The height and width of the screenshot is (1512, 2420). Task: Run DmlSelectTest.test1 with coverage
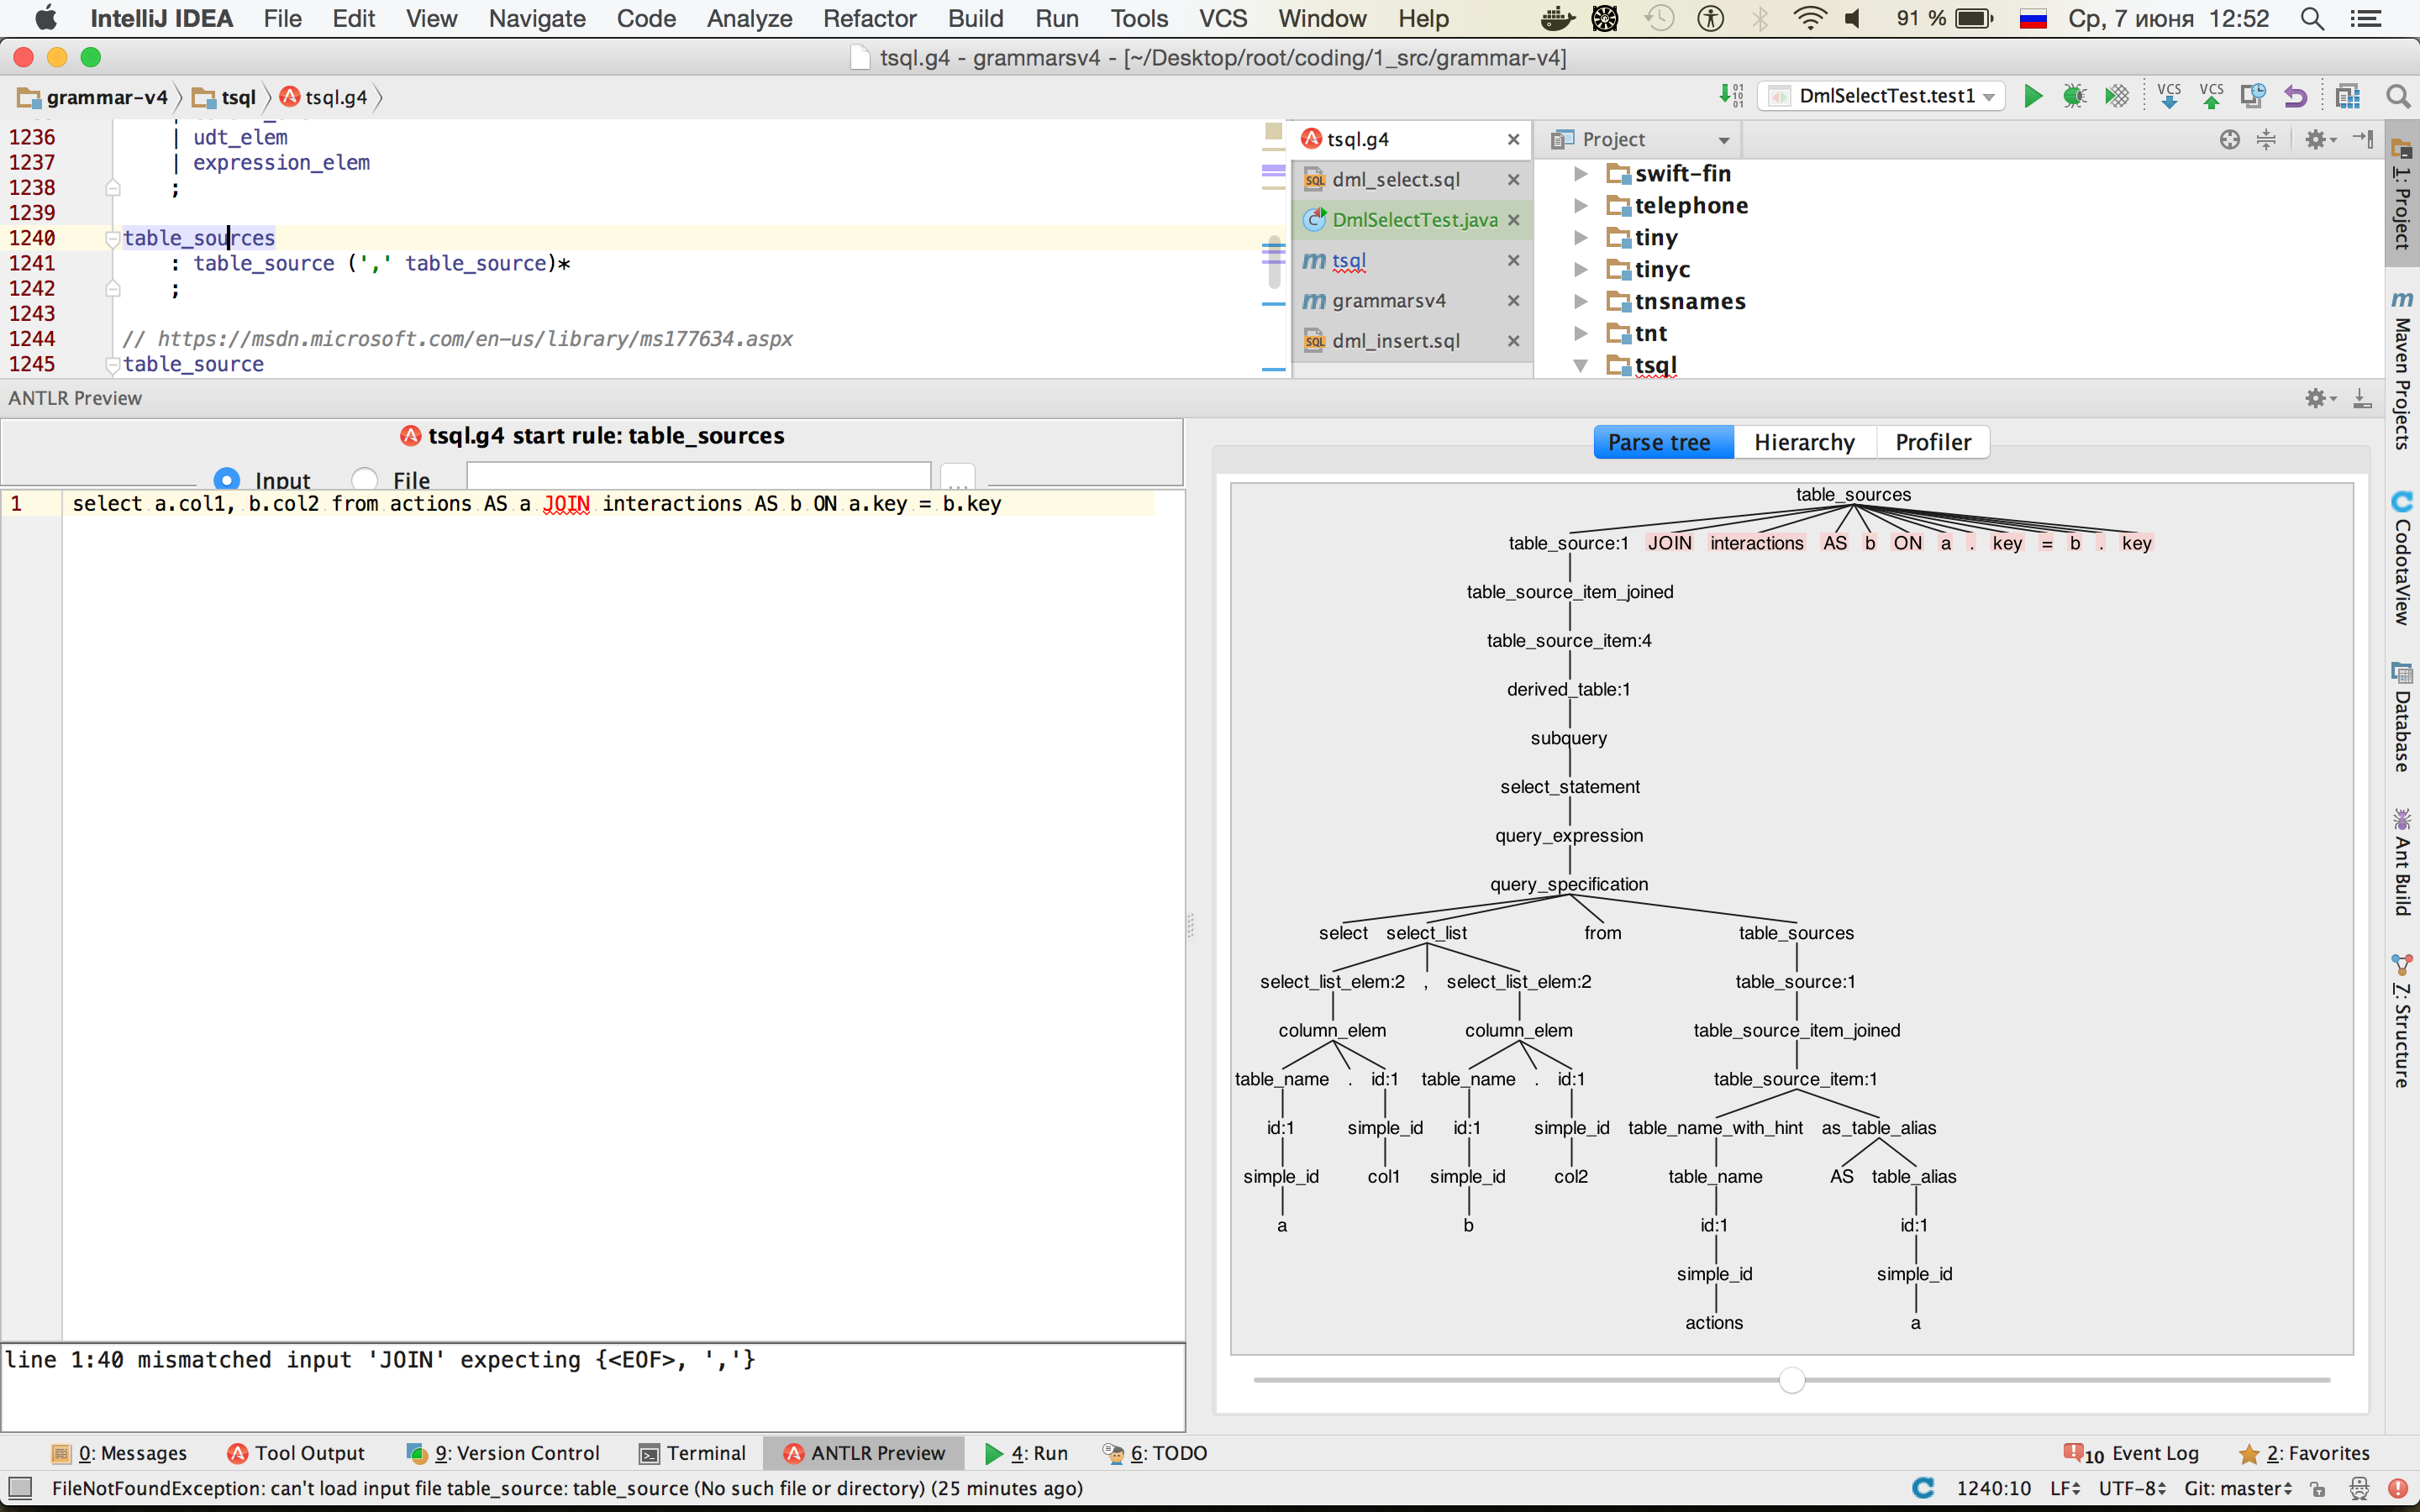(2117, 95)
